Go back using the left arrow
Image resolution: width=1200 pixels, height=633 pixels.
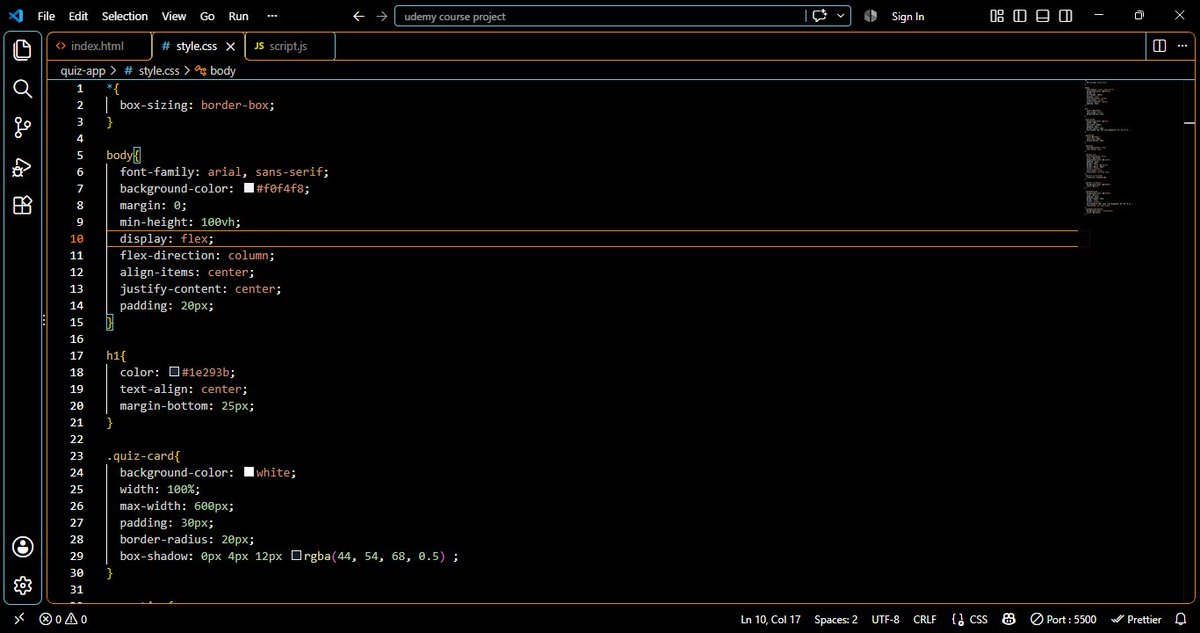(360, 16)
